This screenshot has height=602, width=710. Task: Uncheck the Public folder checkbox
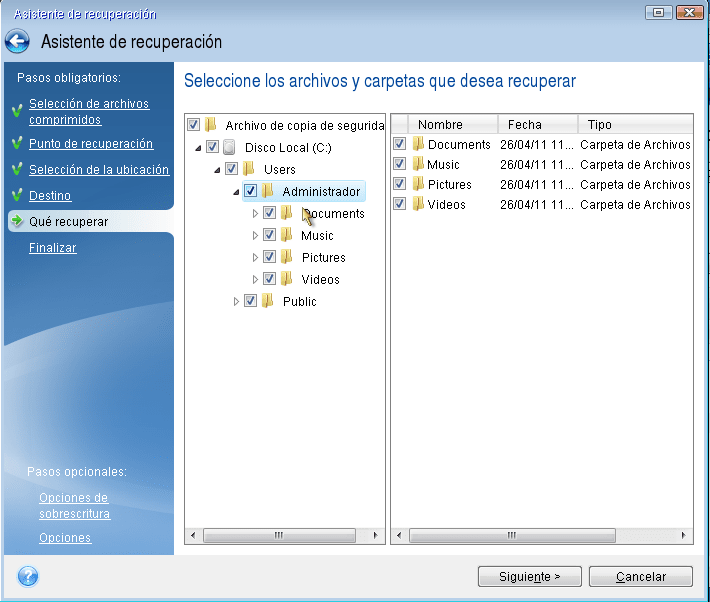tap(250, 301)
